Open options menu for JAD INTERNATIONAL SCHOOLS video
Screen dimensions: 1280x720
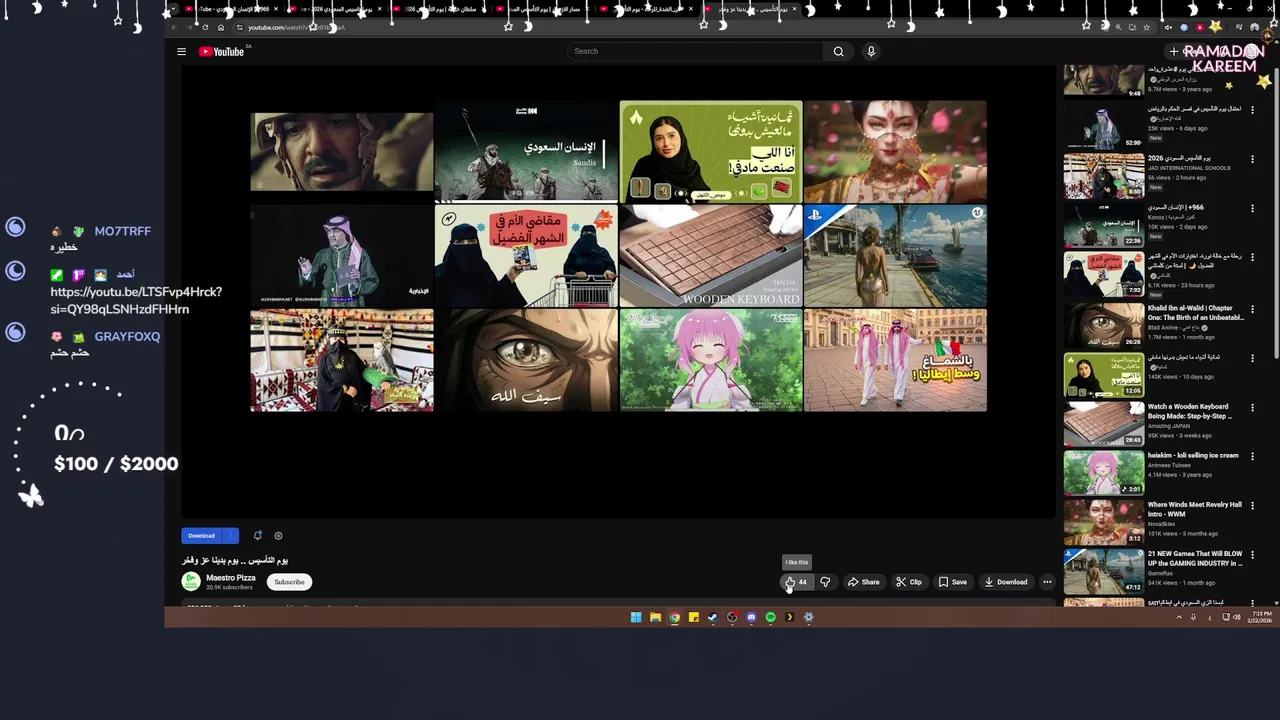1252,160
